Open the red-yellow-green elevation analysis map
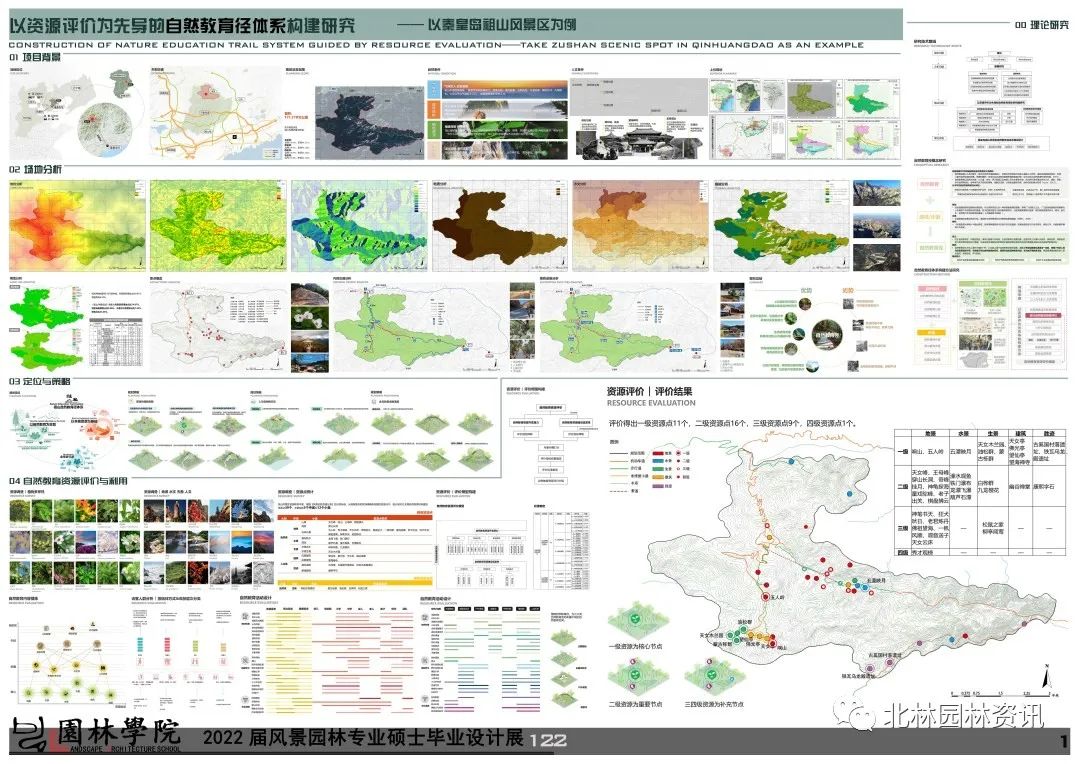The image size is (1080, 764). [77, 226]
